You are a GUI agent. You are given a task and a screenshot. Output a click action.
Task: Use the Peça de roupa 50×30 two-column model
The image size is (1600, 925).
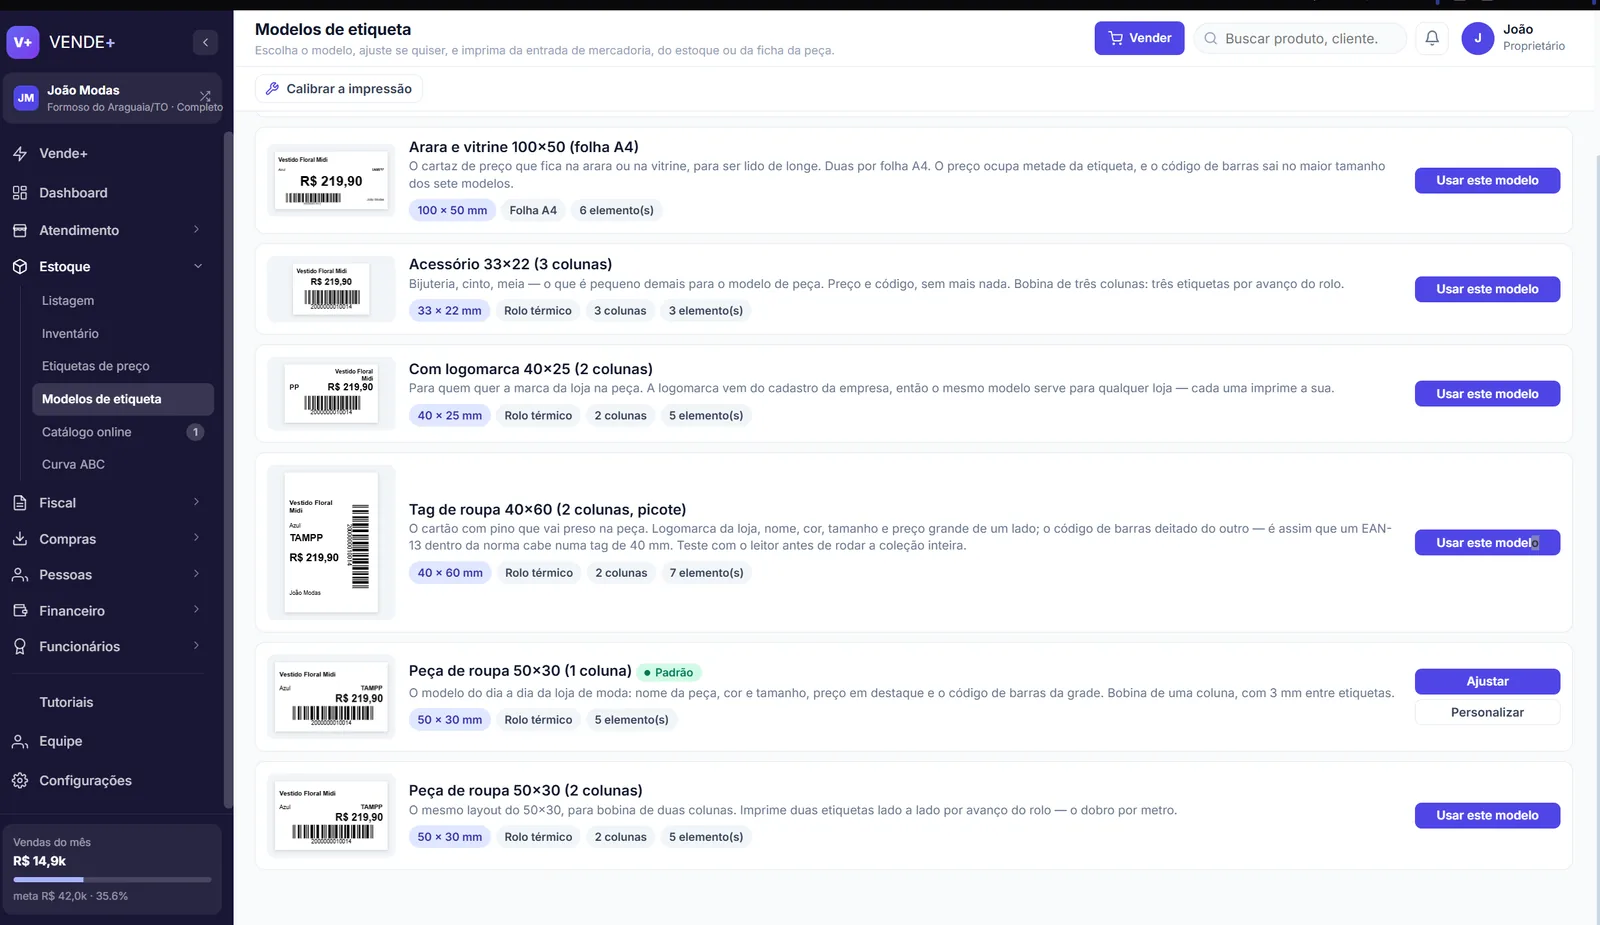[1487, 816]
